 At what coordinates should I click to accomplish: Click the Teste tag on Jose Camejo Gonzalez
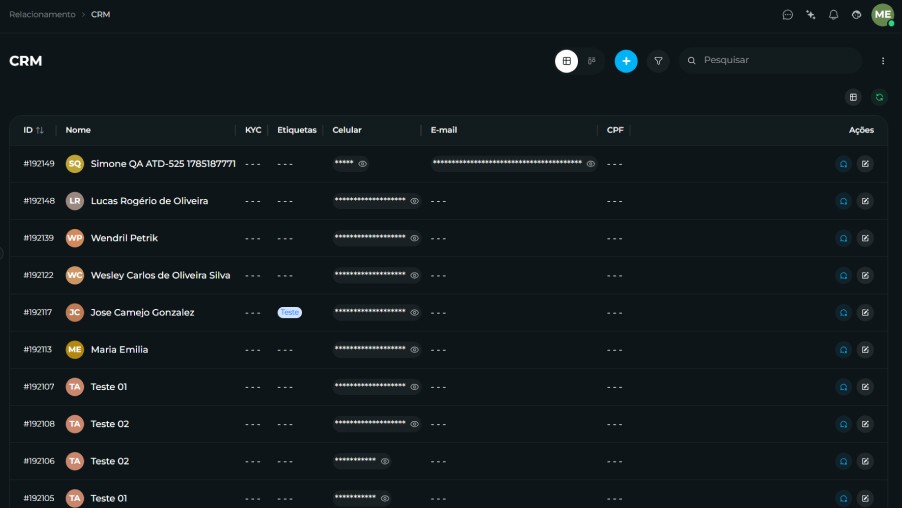289,312
